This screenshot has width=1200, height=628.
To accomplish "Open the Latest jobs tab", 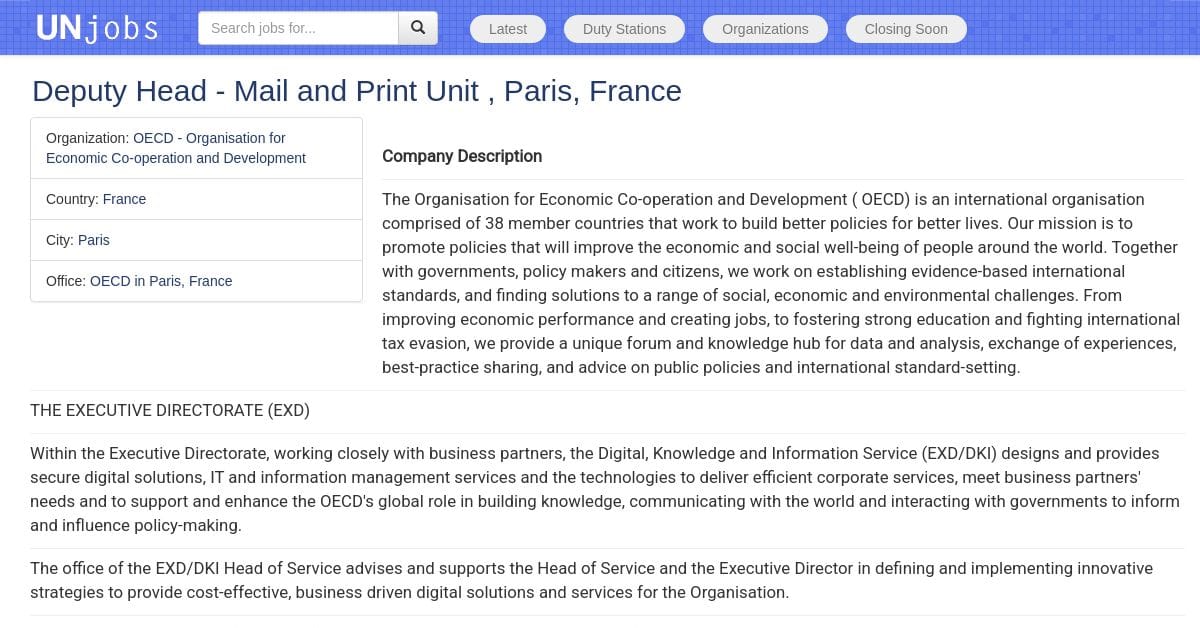I will (508, 29).
